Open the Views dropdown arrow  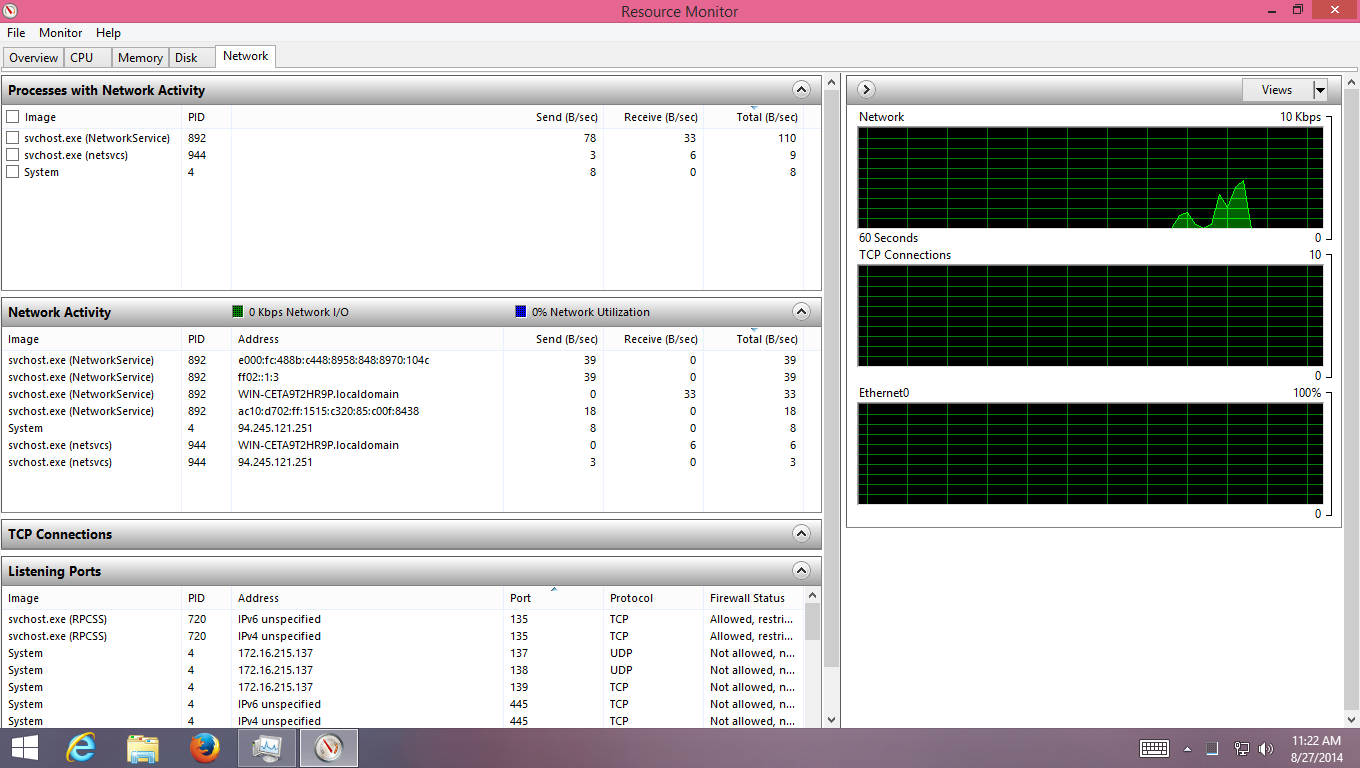(1320, 90)
